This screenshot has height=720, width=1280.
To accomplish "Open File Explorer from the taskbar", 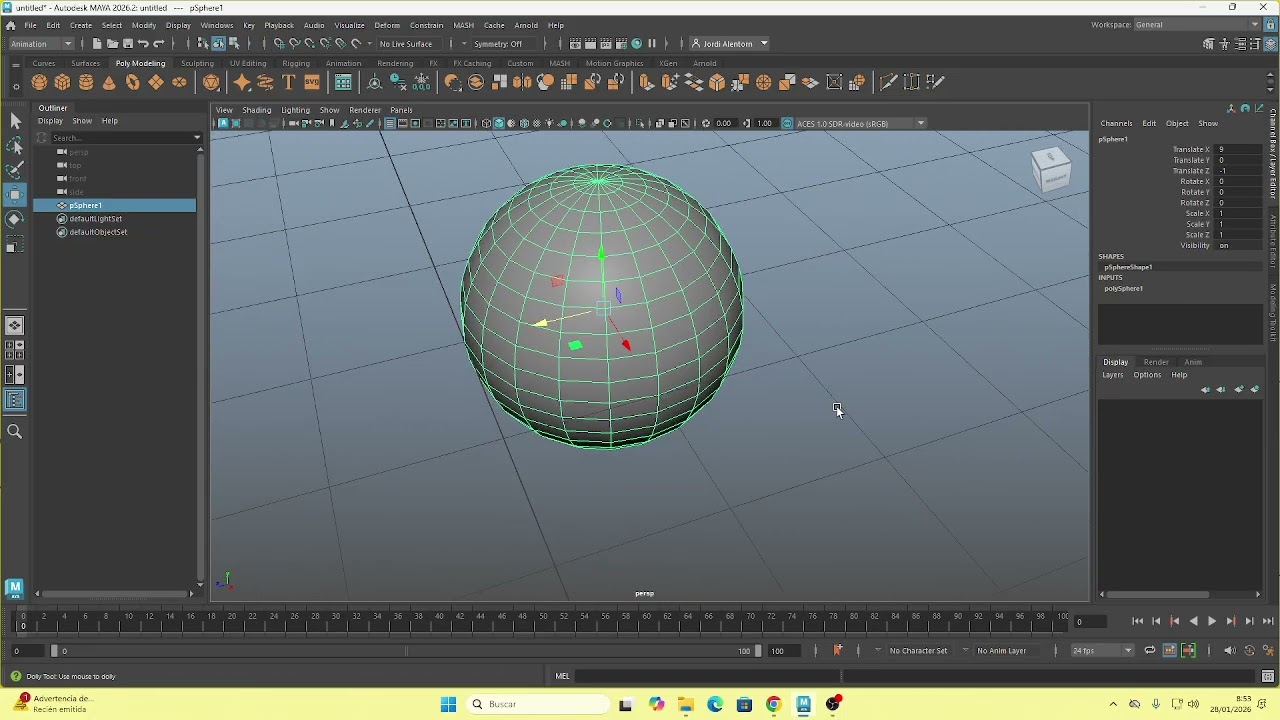I will 686,705.
